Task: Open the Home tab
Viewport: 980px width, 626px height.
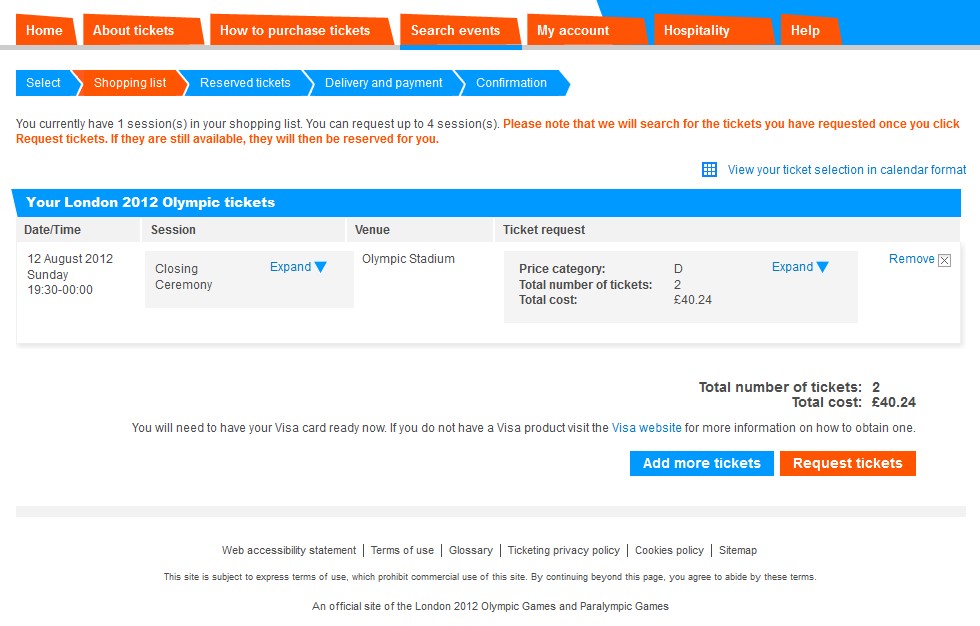Action: (44, 30)
